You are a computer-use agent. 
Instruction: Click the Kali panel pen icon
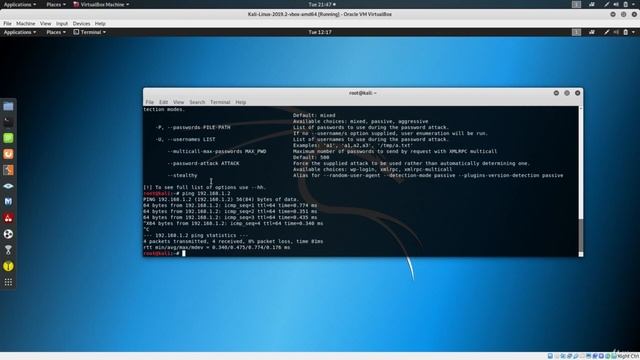[x=607, y=32]
